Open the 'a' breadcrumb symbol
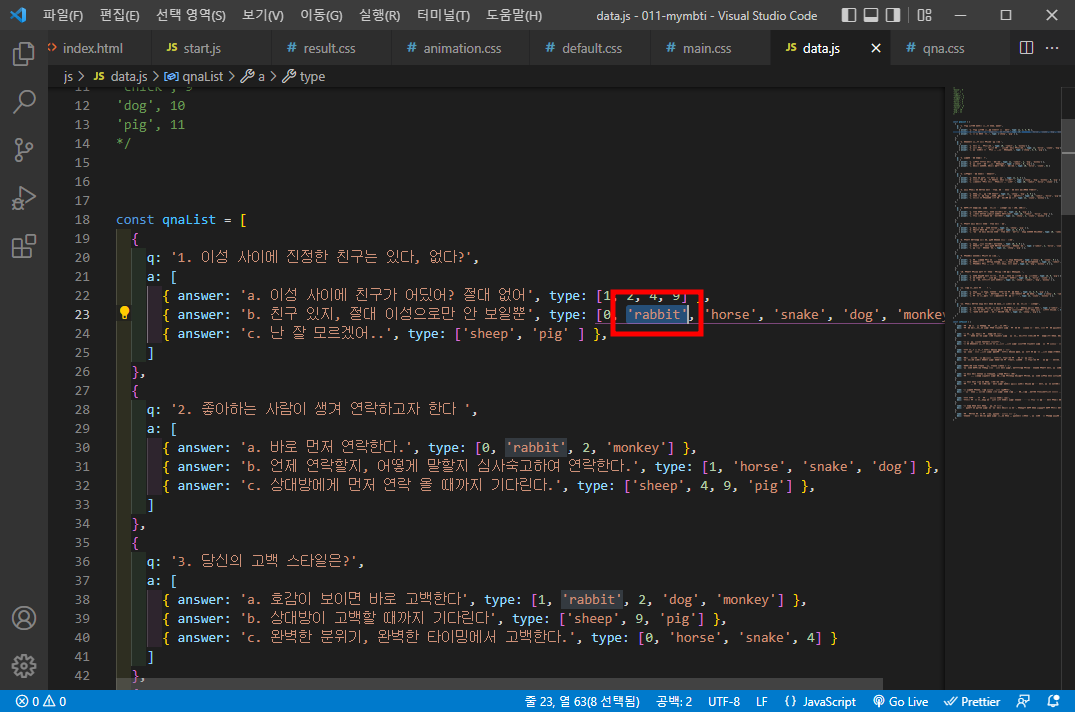1075x712 pixels. 254,76
